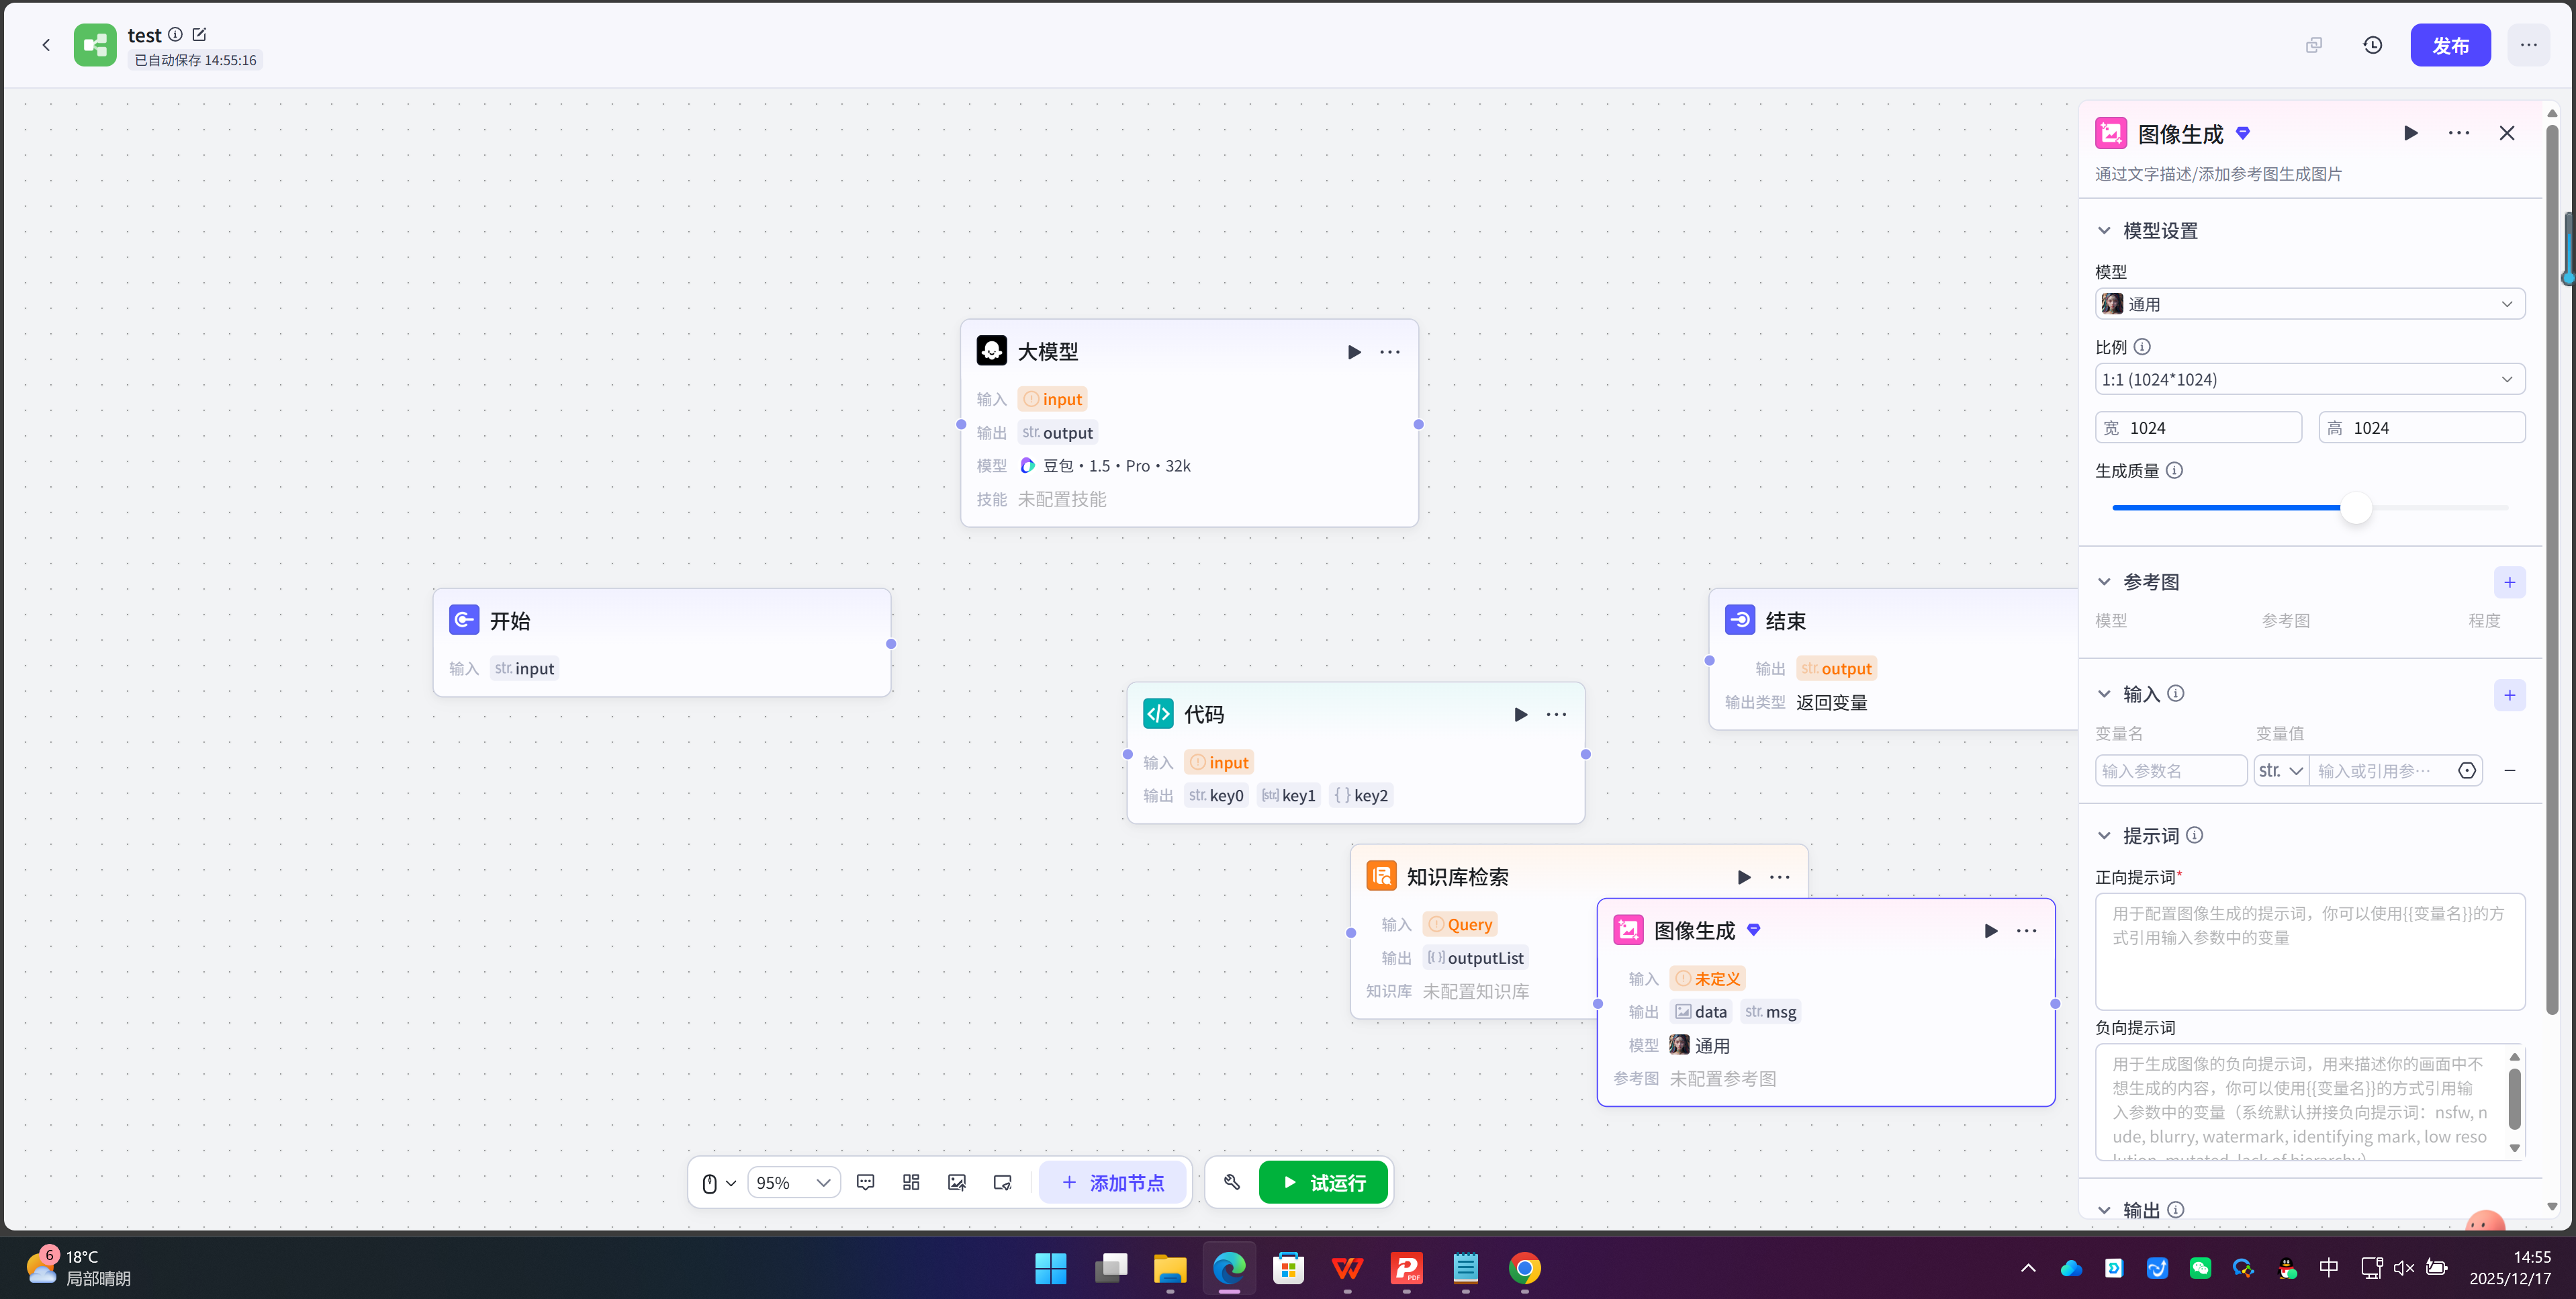Adjust the 生成质量 slider handle
This screenshot has width=2576, height=1299.
point(2356,508)
